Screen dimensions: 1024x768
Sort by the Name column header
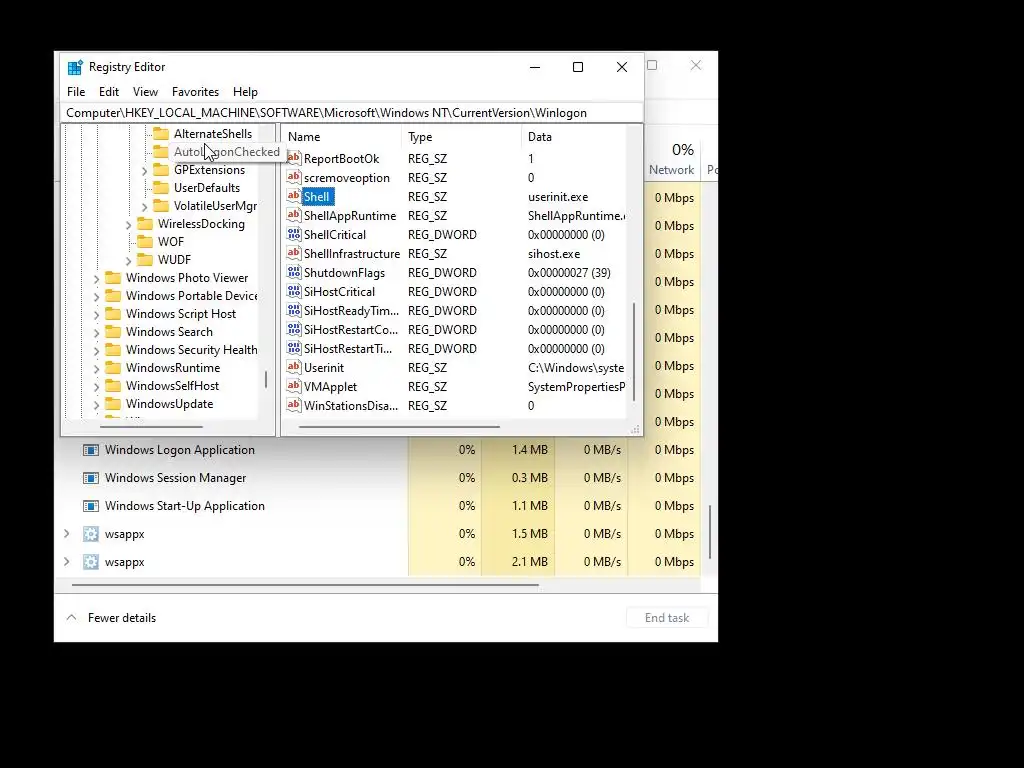304,137
